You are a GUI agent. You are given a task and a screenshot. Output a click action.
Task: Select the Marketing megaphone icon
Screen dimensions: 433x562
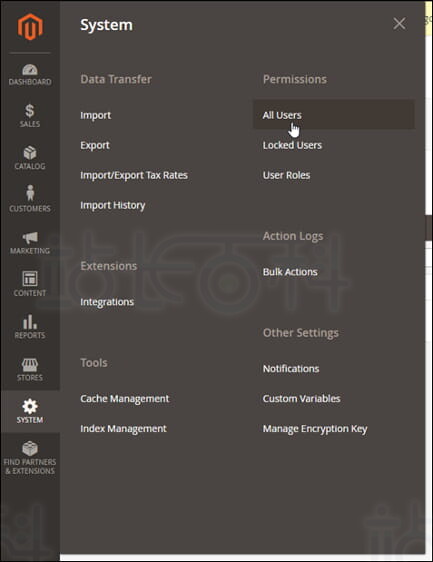point(30,238)
